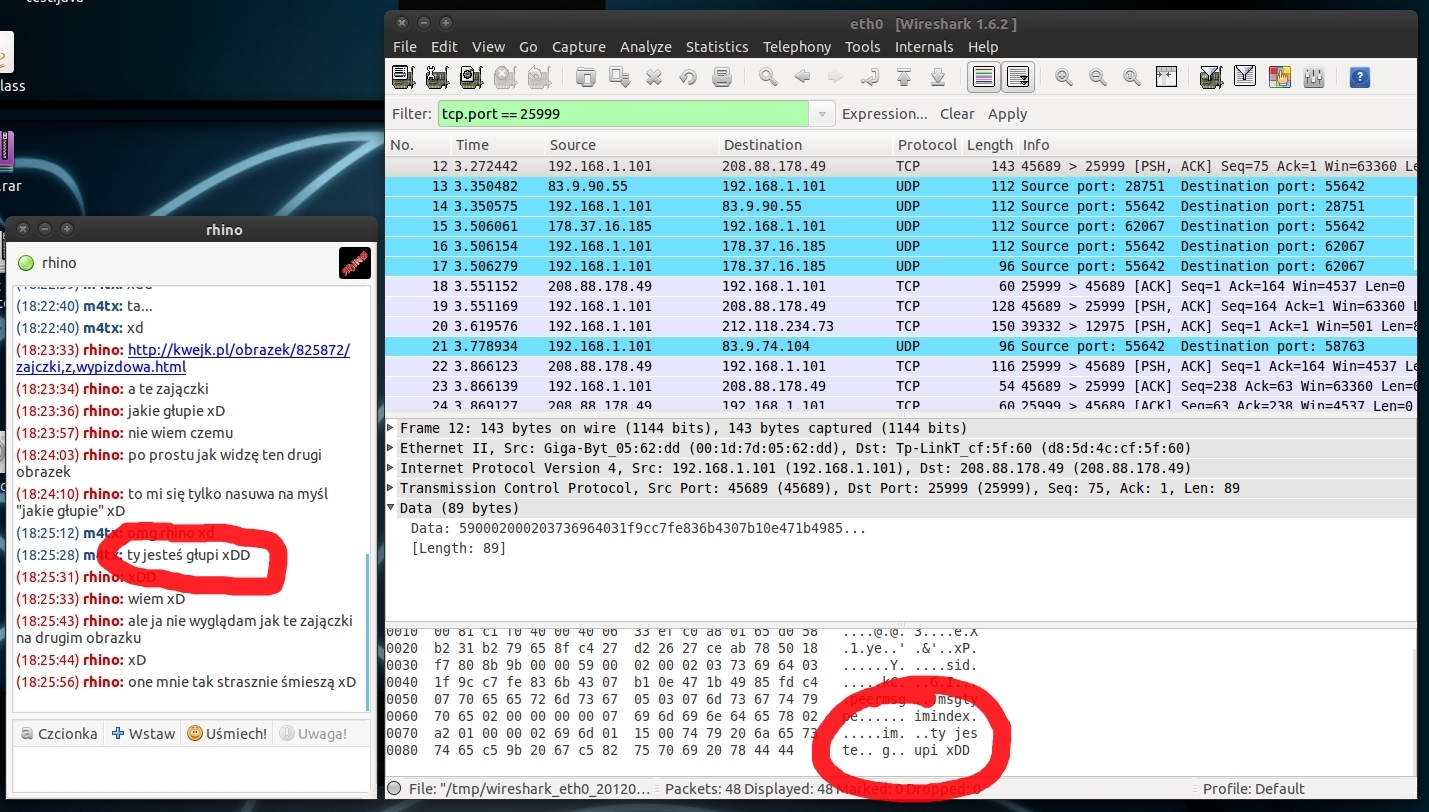1429x812 pixels.
Task: Save this capture file as icon
Action: [620, 77]
